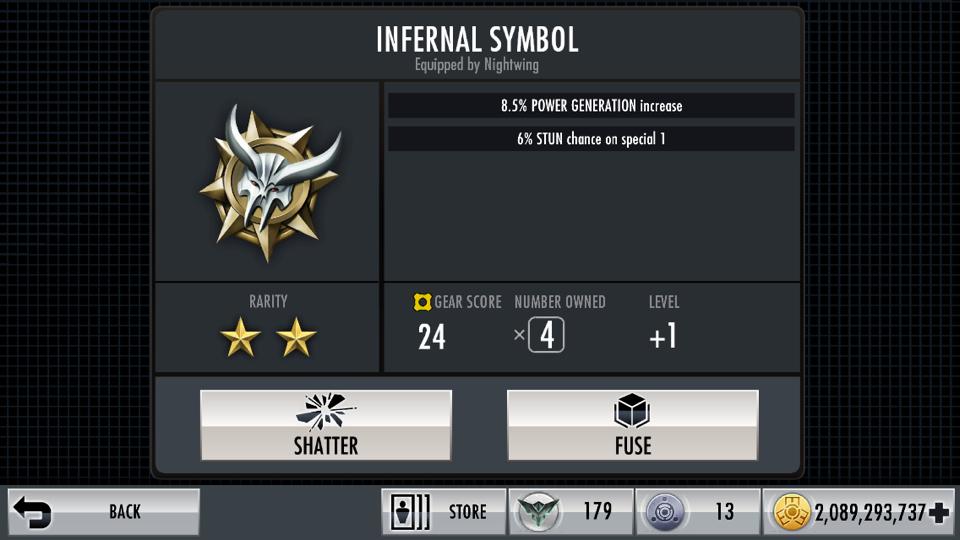Screen dimensions: 960x540
Task: Select the Stun chance on special 1 row
Action: pos(591,139)
